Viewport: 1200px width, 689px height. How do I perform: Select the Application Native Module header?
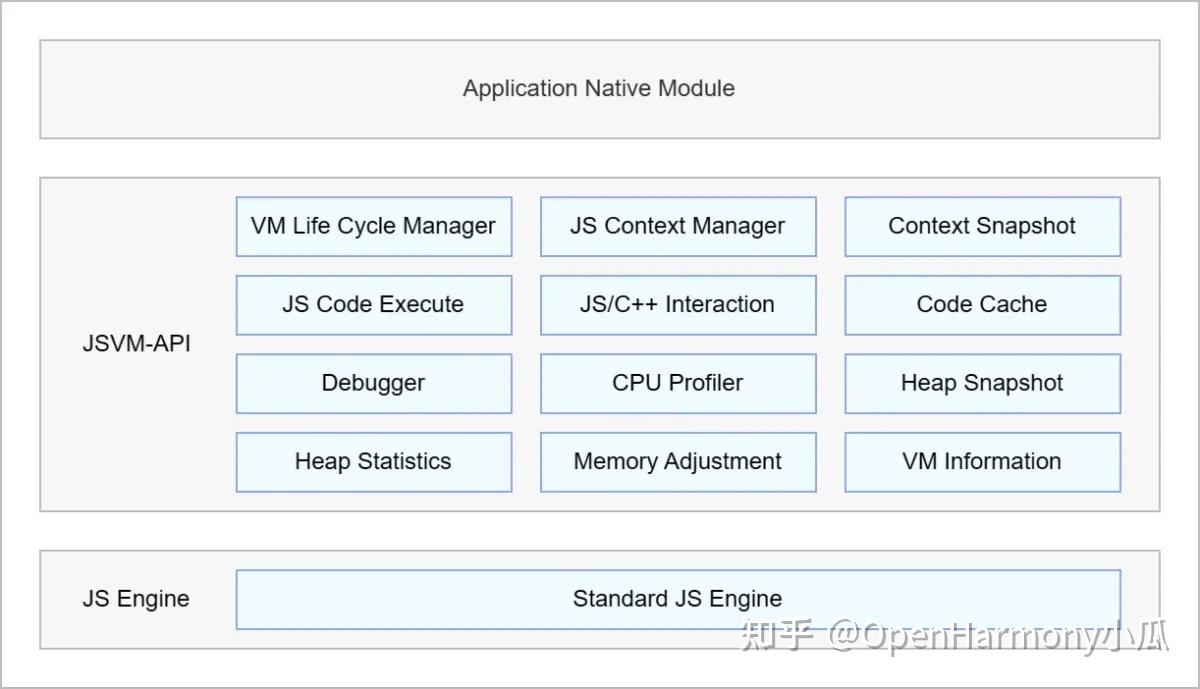pyautogui.click(x=598, y=88)
